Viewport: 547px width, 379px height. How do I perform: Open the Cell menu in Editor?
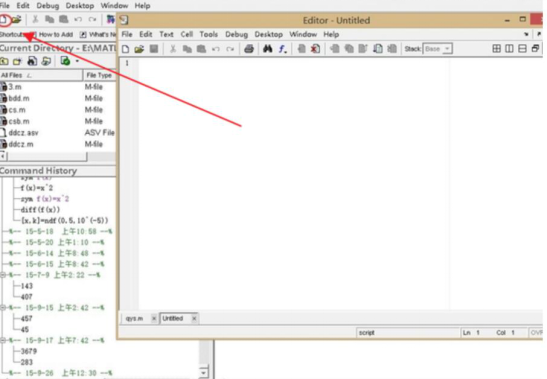[x=187, y=34]
